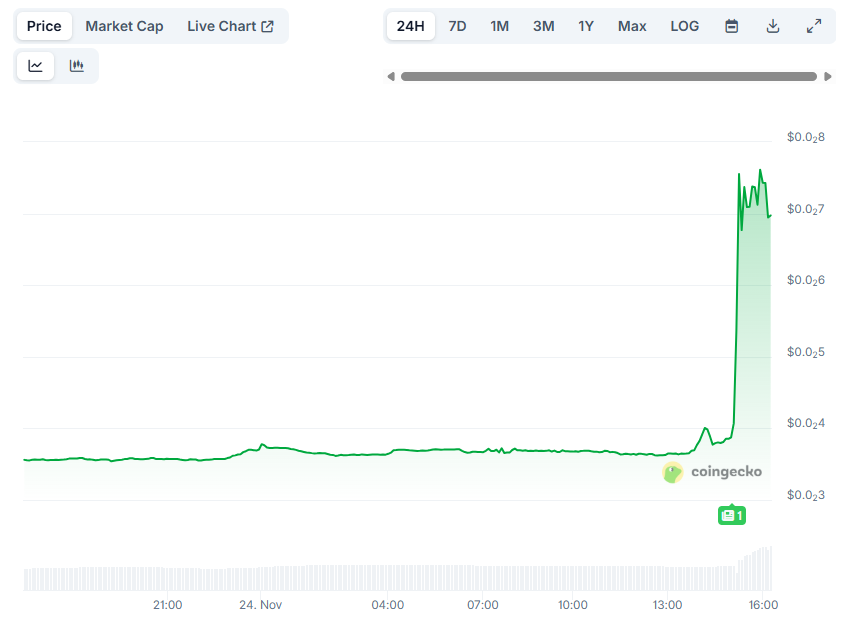Screen dimensions: 843x623
Task: Click the CoinGecko logo watermark
Action: pyautogui.click(x=712, y=473)
